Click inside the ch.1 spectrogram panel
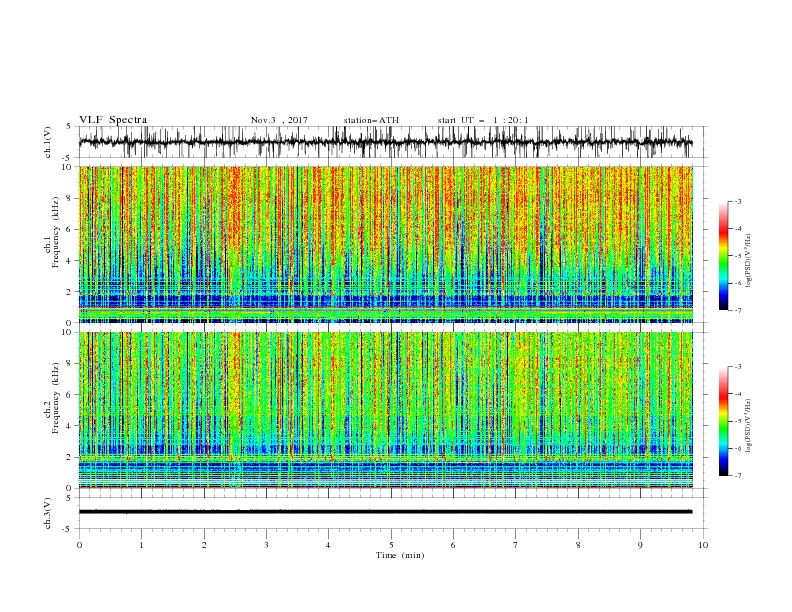Viewport: 792px width, 612px height. (x=385, y=244)
